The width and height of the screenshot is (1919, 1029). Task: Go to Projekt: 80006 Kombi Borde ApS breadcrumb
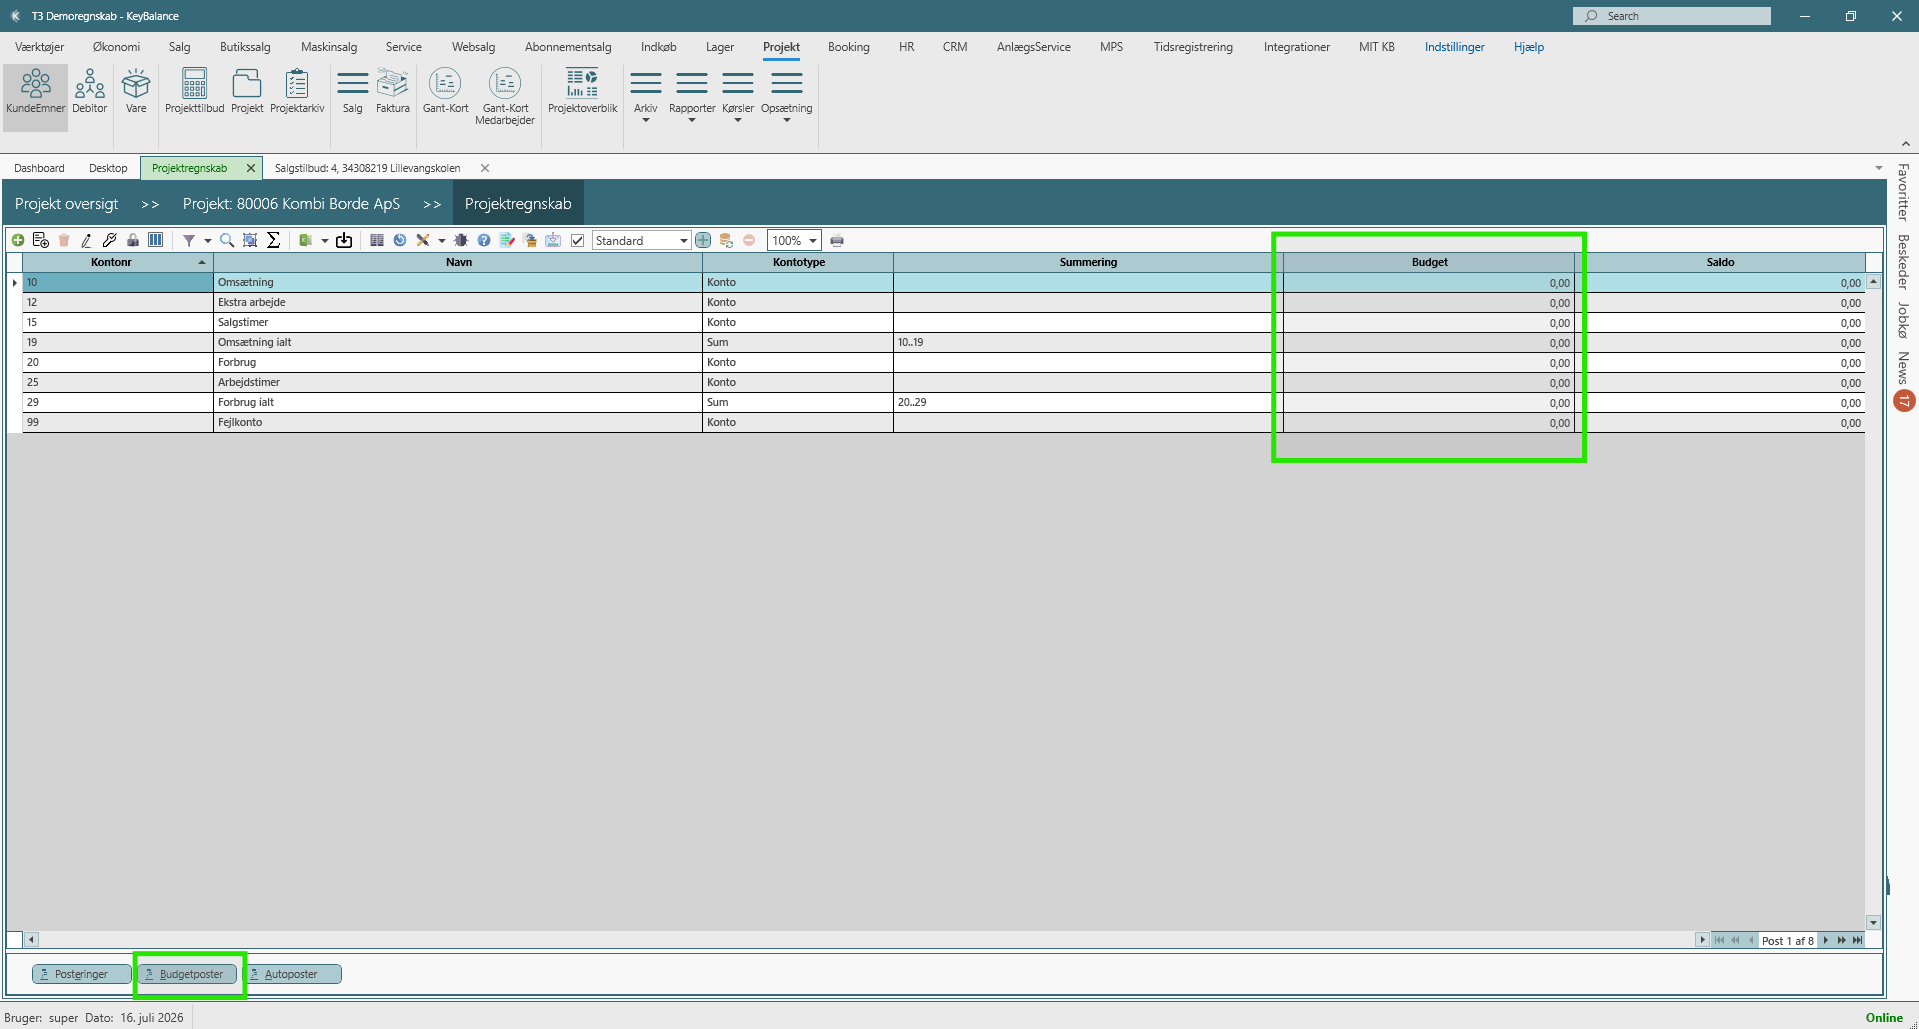291,204
